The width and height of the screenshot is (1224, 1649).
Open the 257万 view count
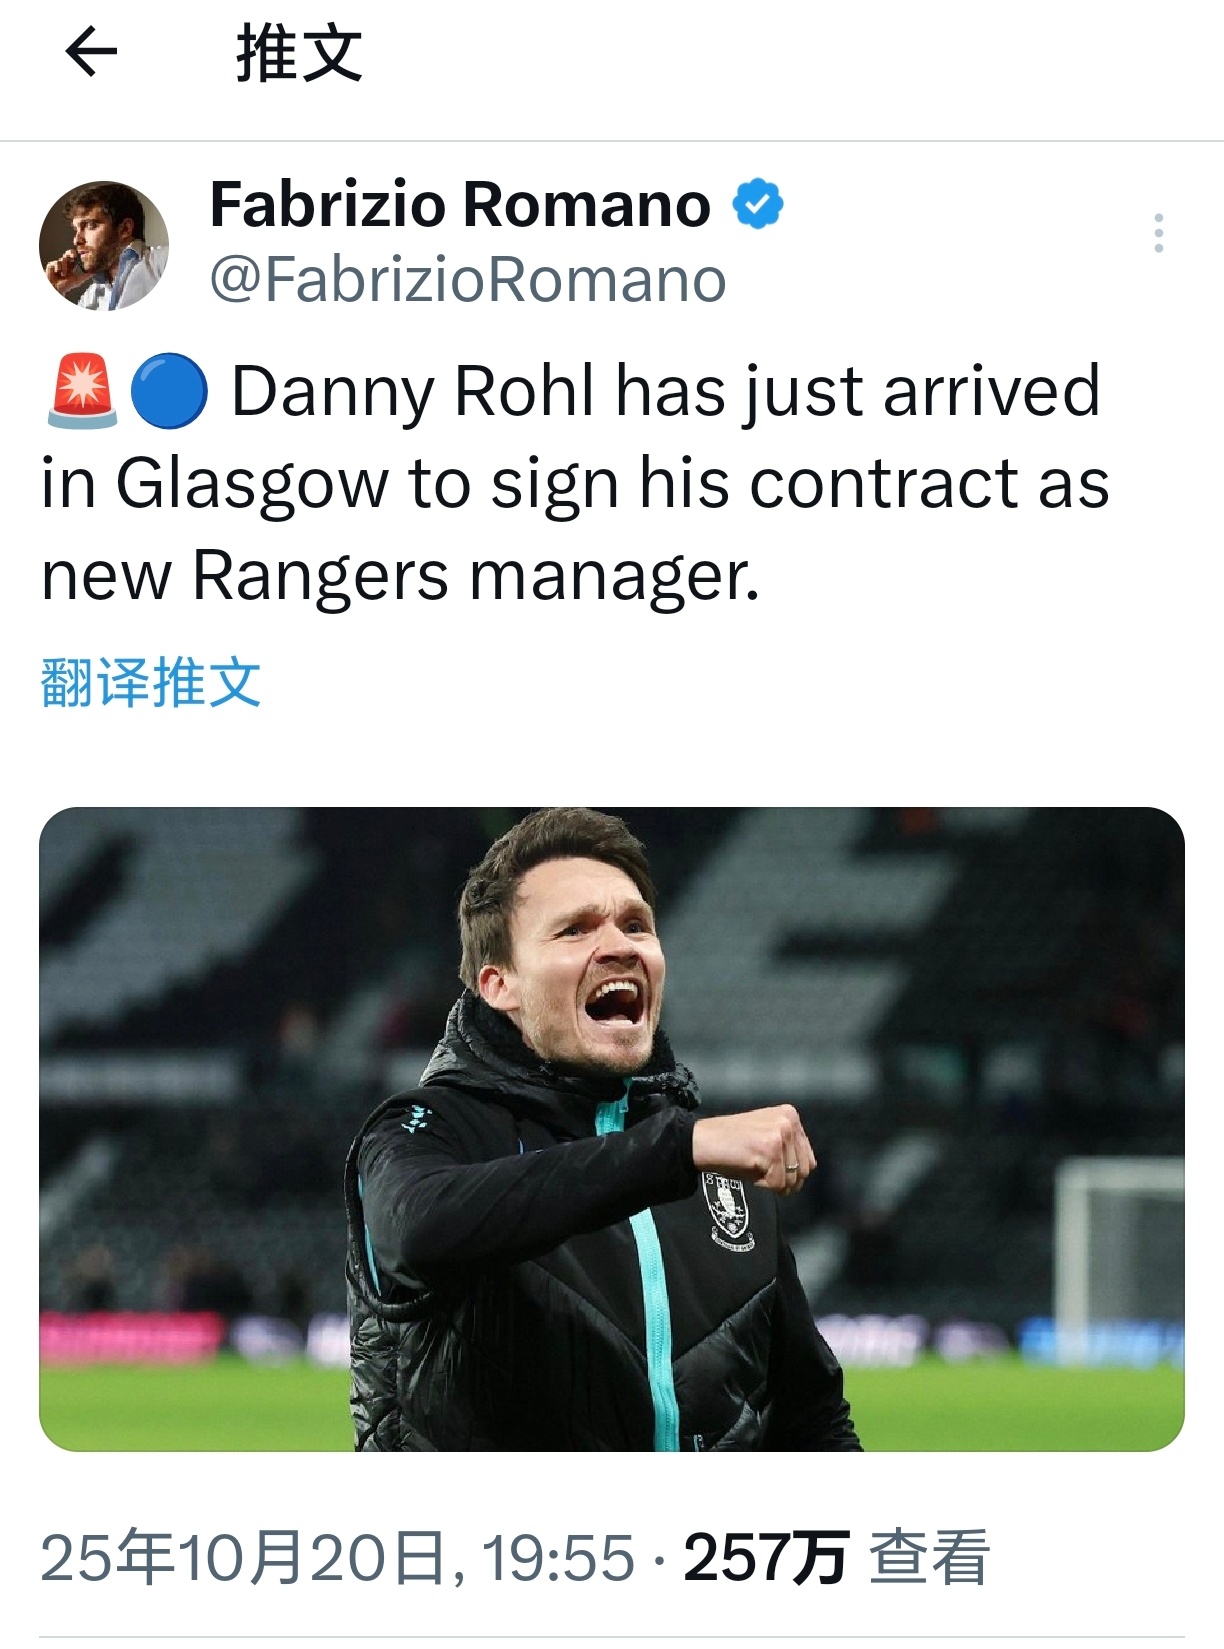click(765, 1557)
